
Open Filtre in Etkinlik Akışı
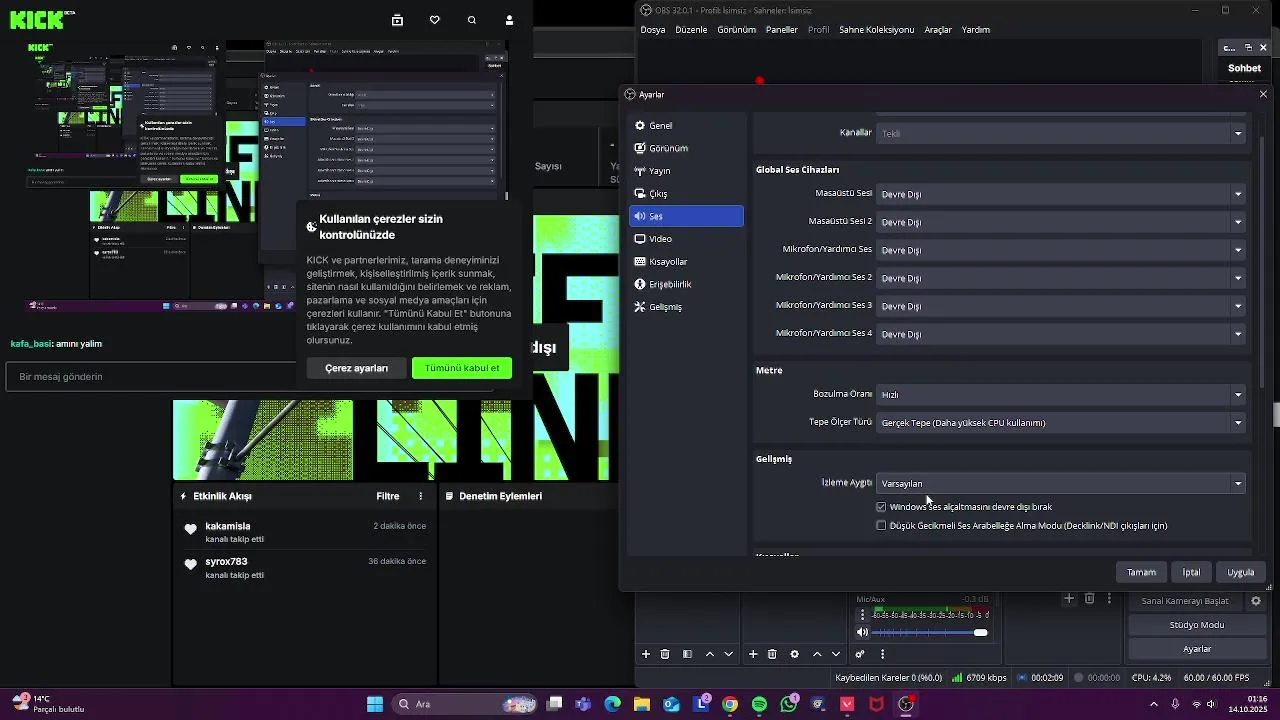click(x=387, y=496)
